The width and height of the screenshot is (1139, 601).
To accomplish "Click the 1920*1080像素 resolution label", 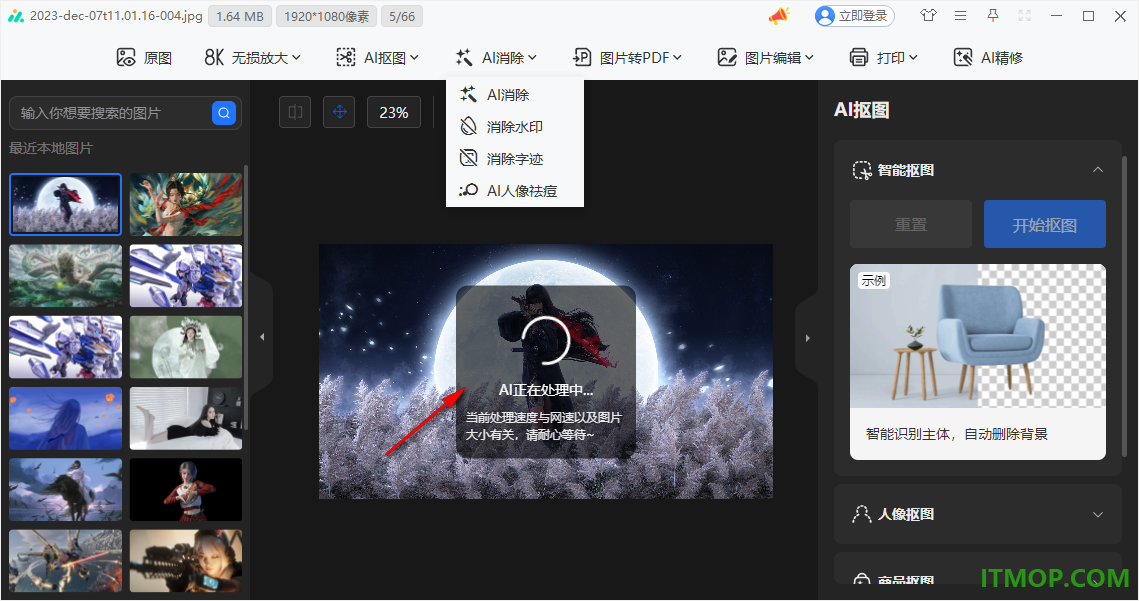I will (x=326, y=16).
